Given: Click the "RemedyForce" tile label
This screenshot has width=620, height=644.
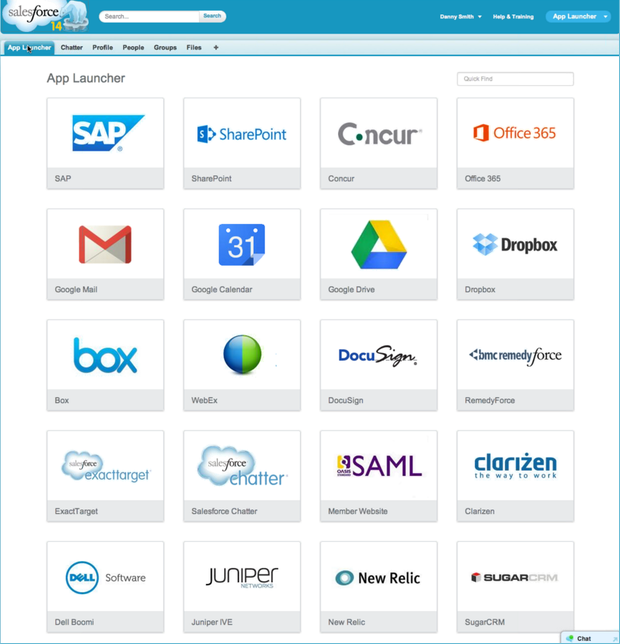Looking at the screenshot, I should click(489, 400).
